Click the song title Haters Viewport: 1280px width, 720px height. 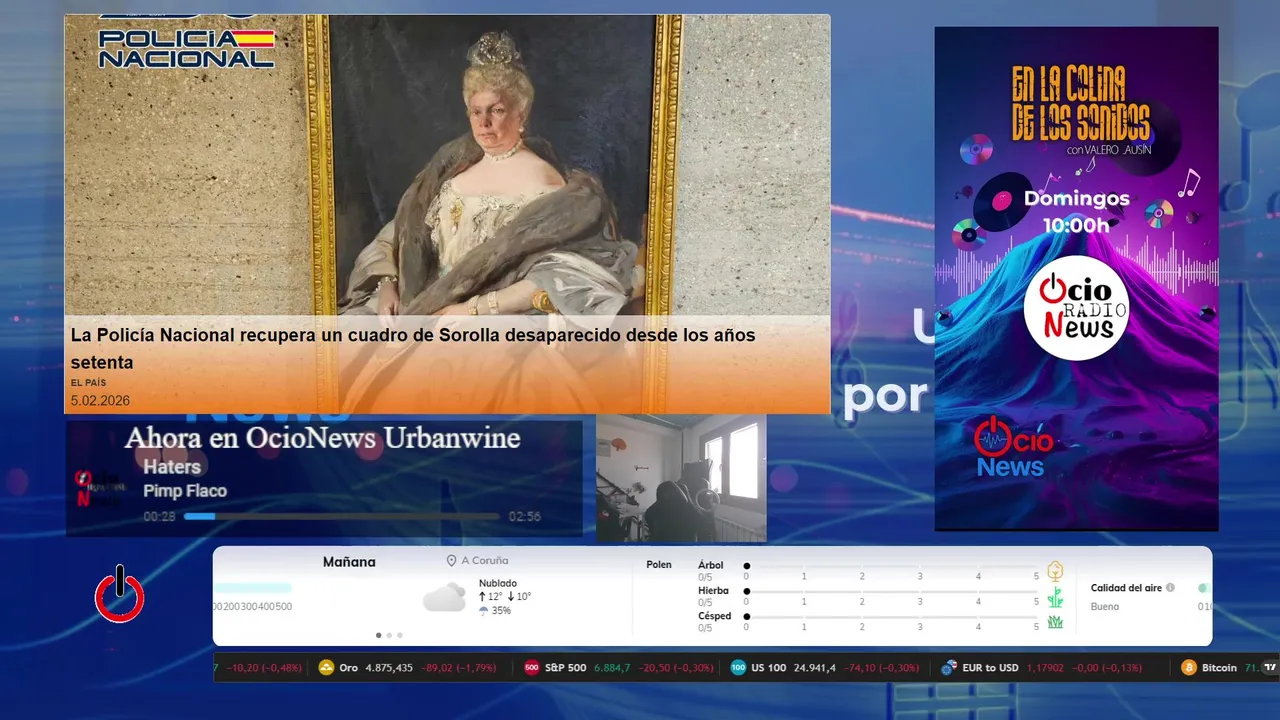pyautogui.click(x=172, y=467)
